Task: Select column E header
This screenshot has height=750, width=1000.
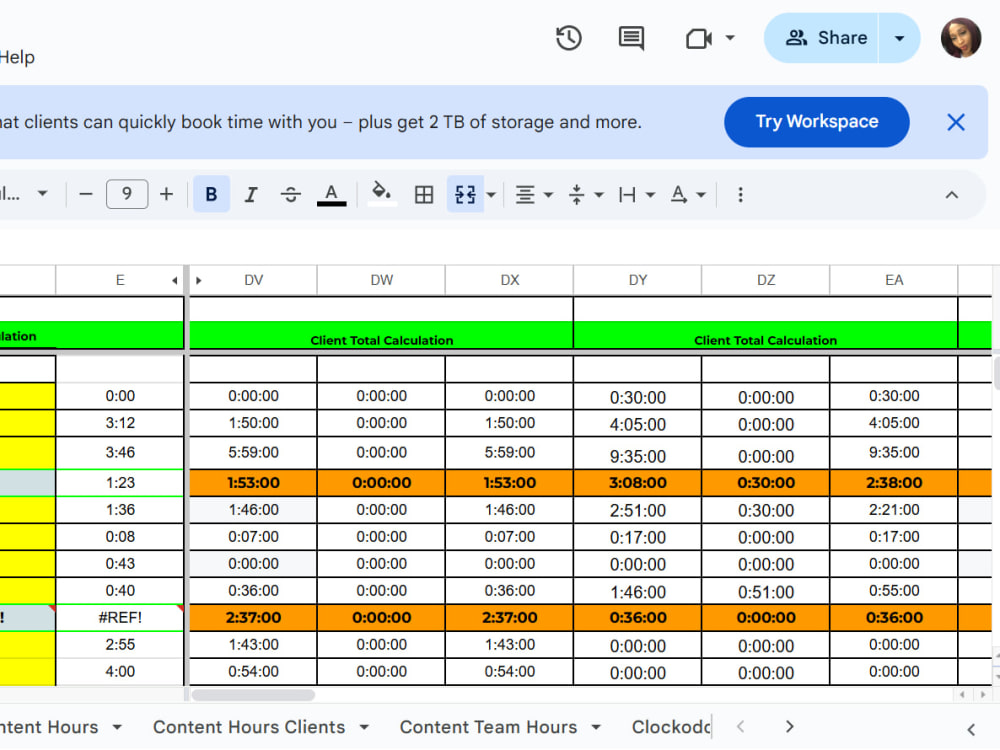Action: coord(120,281)
